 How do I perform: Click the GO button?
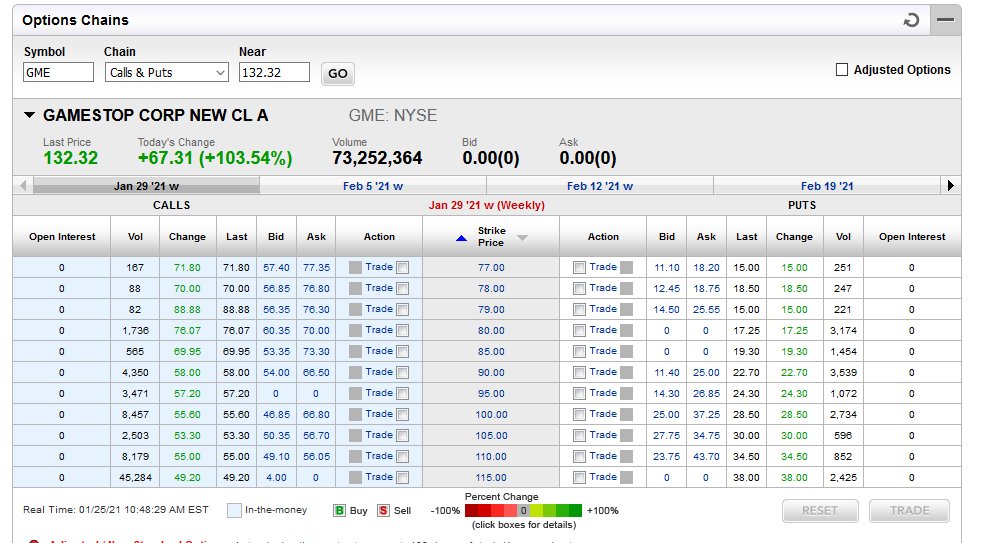click(338, 73)
